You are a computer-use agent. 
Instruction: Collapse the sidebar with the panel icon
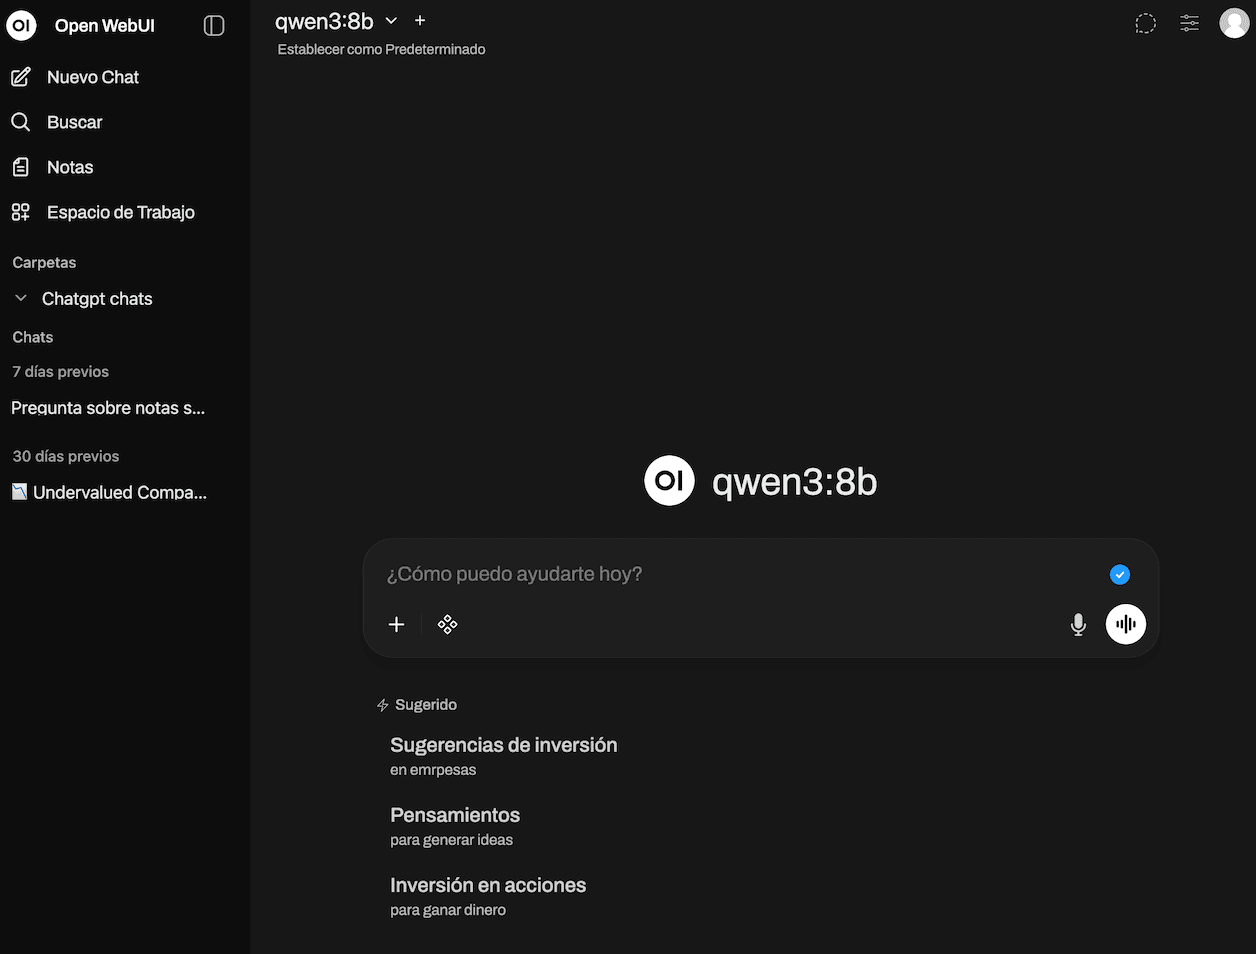click(214, 25)
